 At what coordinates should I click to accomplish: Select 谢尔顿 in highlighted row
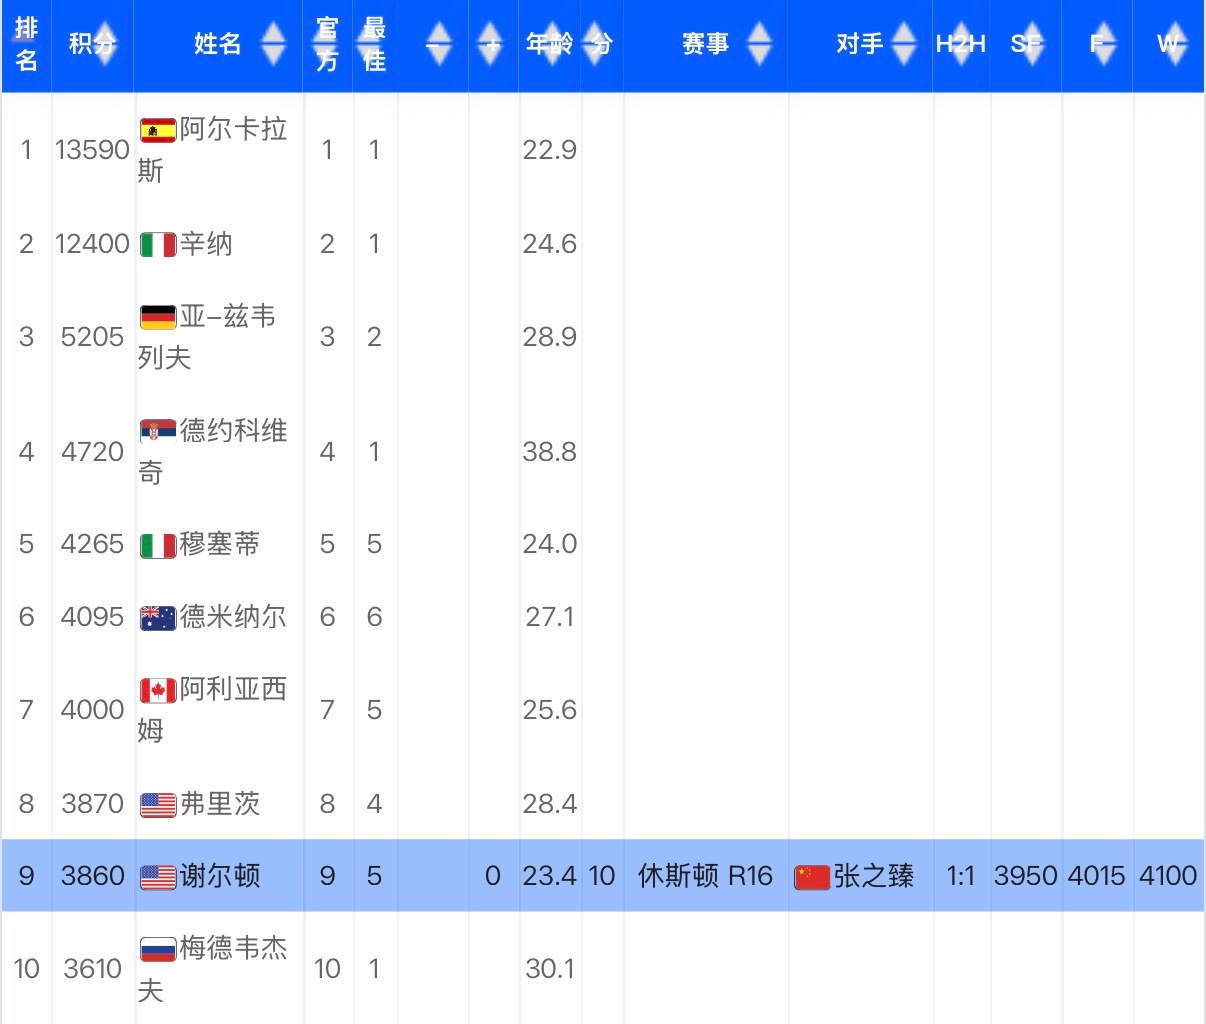click(x=220, y=876)
